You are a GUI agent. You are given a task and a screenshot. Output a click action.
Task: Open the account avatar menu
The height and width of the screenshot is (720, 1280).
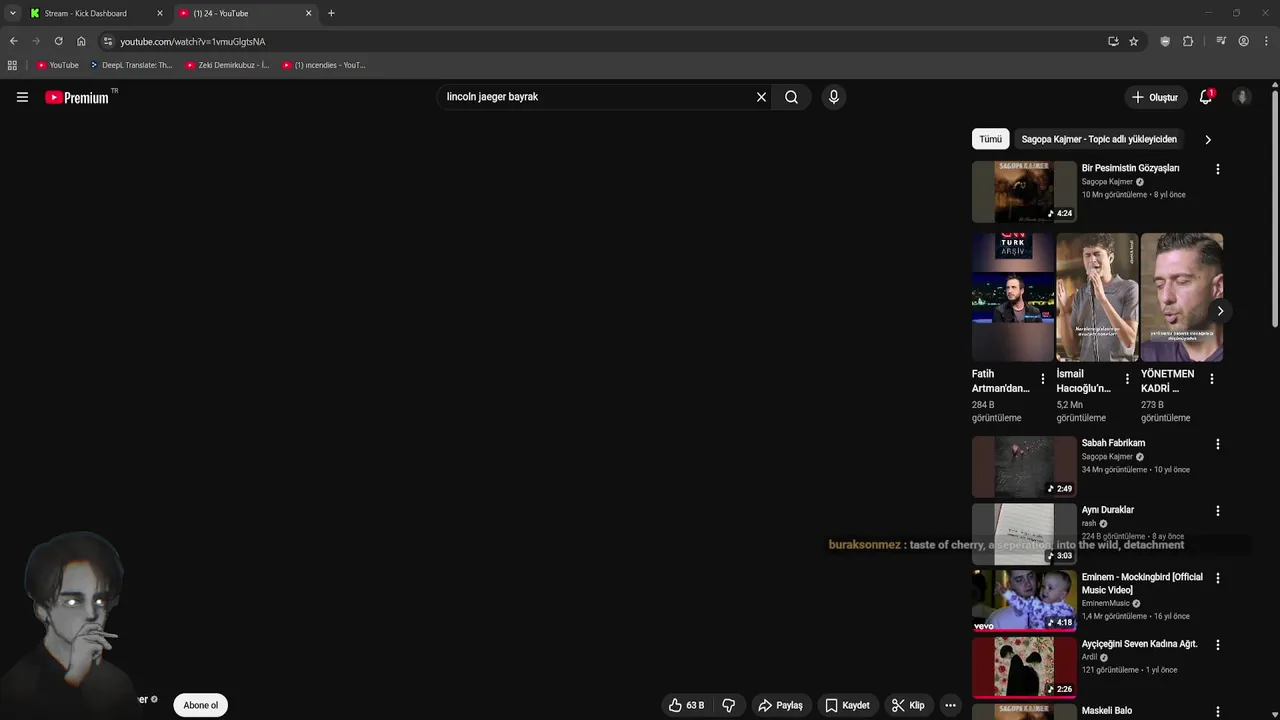[x=1242, y=97]
